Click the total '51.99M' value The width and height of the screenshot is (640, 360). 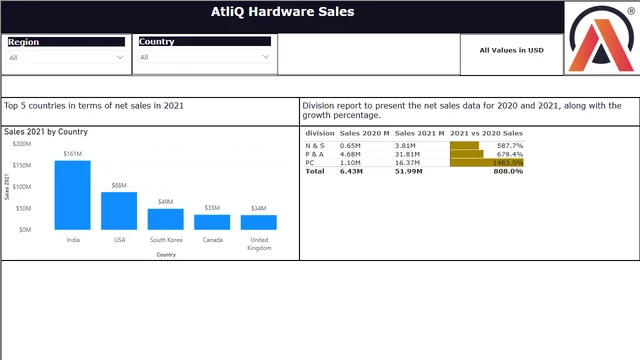[409, 171]
